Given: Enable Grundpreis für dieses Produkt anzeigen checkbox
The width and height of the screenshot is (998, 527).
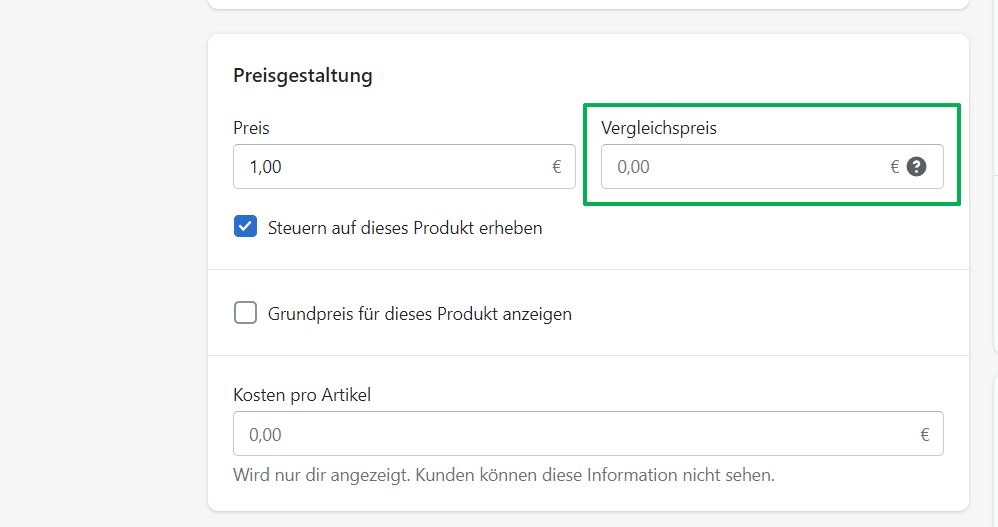Looking at the screenshot, I should 245,313.
